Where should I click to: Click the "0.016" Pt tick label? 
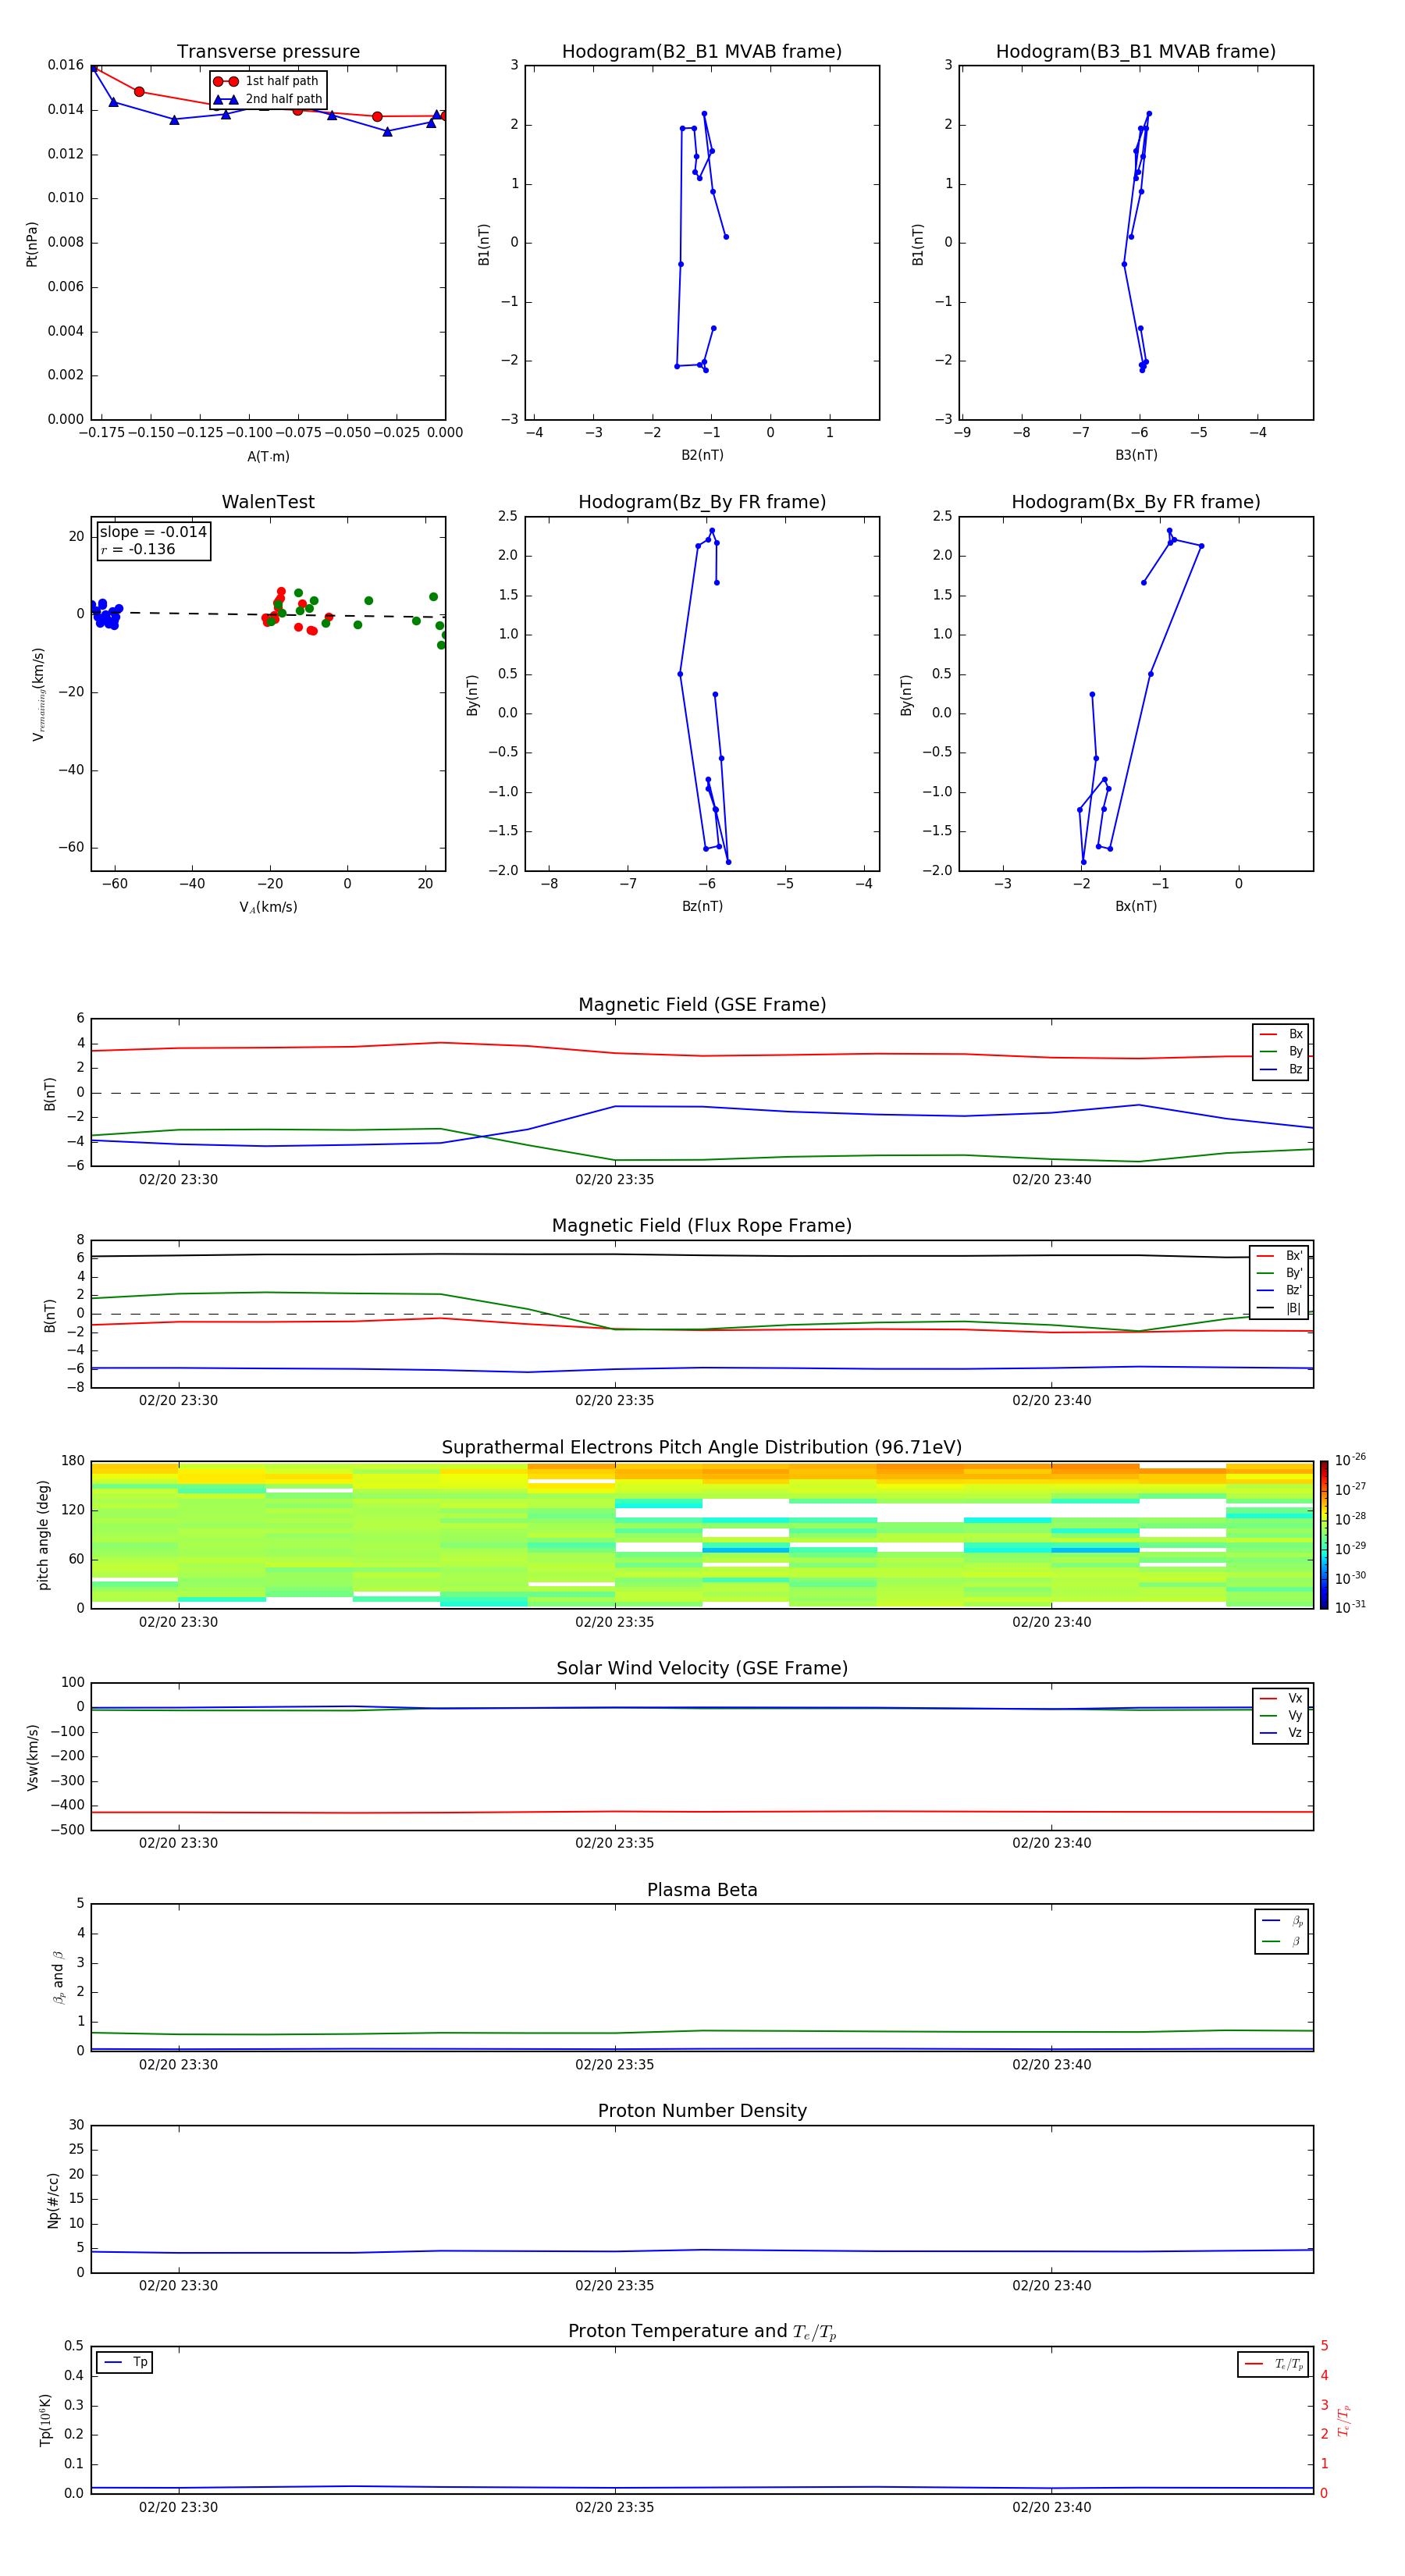pyautogui.click(x=66, y=65)
